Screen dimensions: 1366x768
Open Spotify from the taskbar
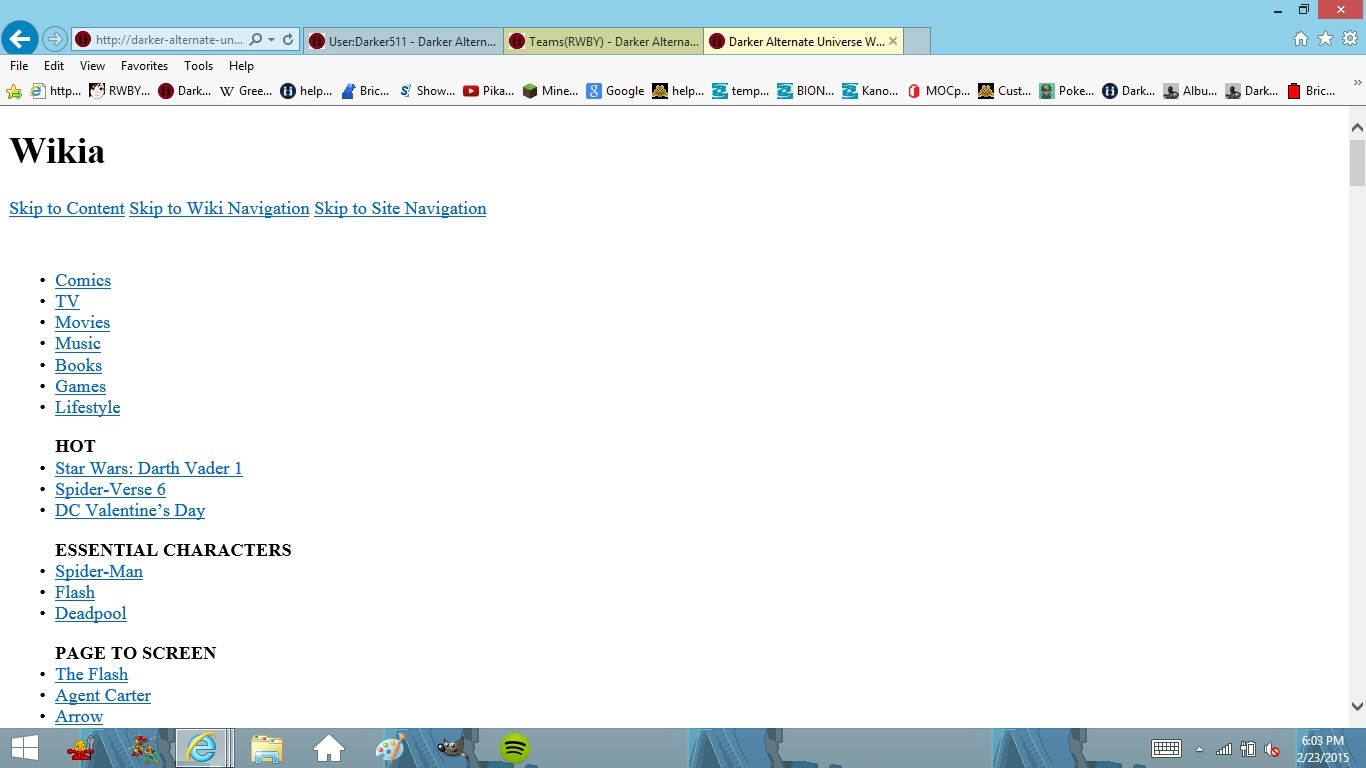[513, 748]
